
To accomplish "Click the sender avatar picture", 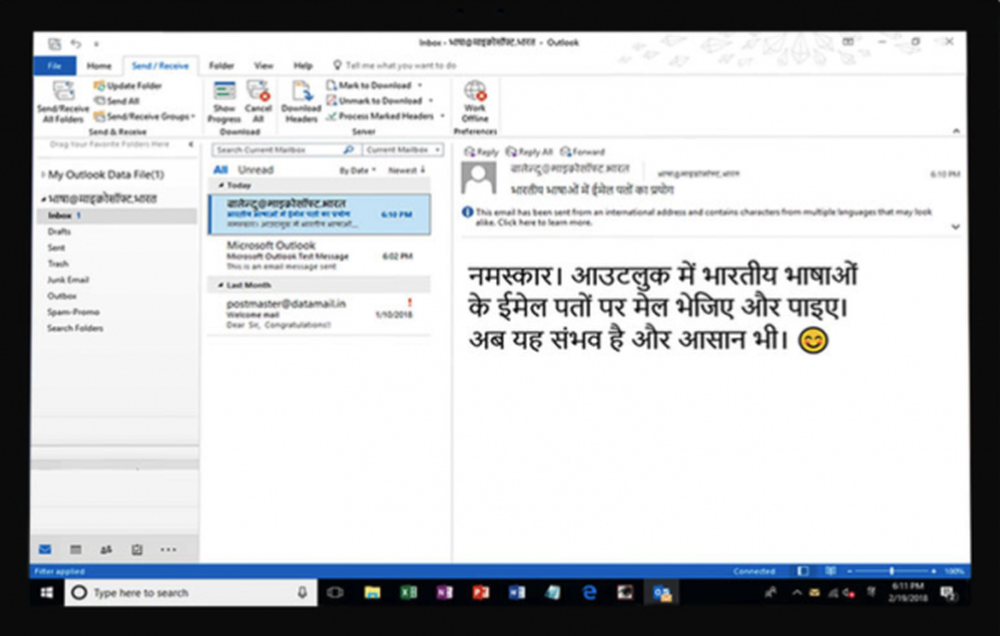I will pyautogui.click(x=479, y=179).
